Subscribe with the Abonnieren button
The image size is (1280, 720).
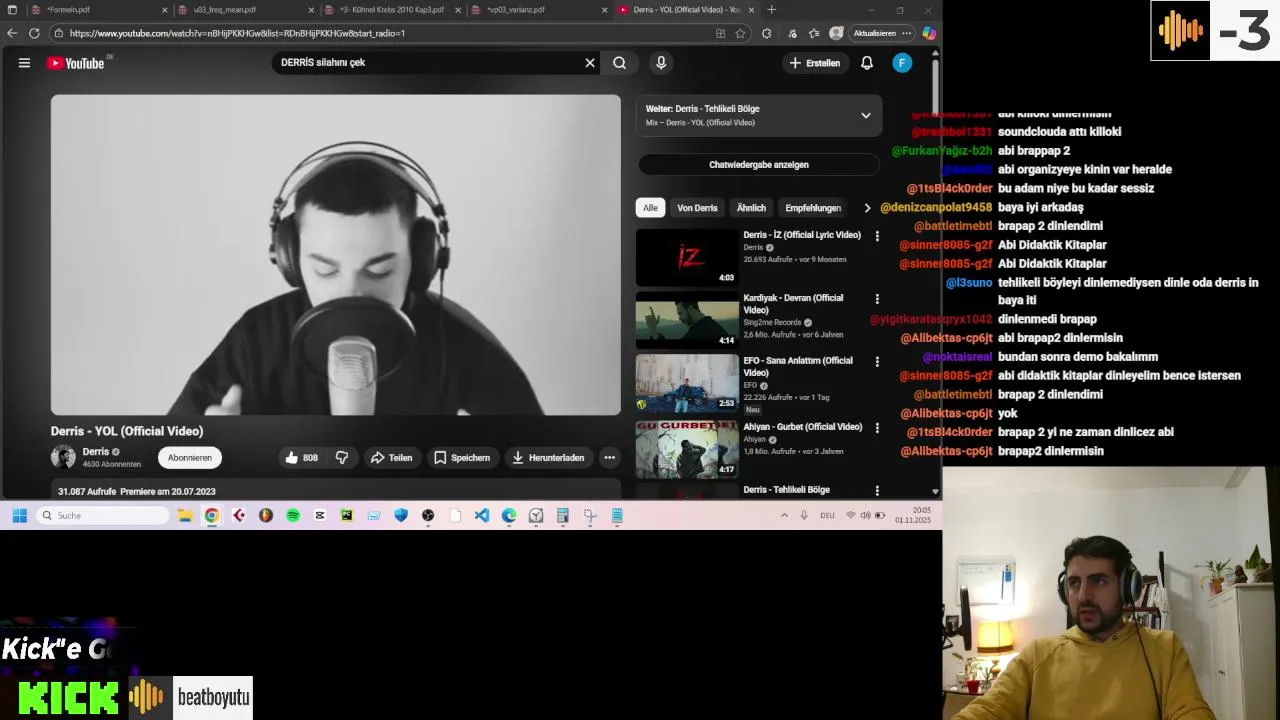tap(190, 458)
